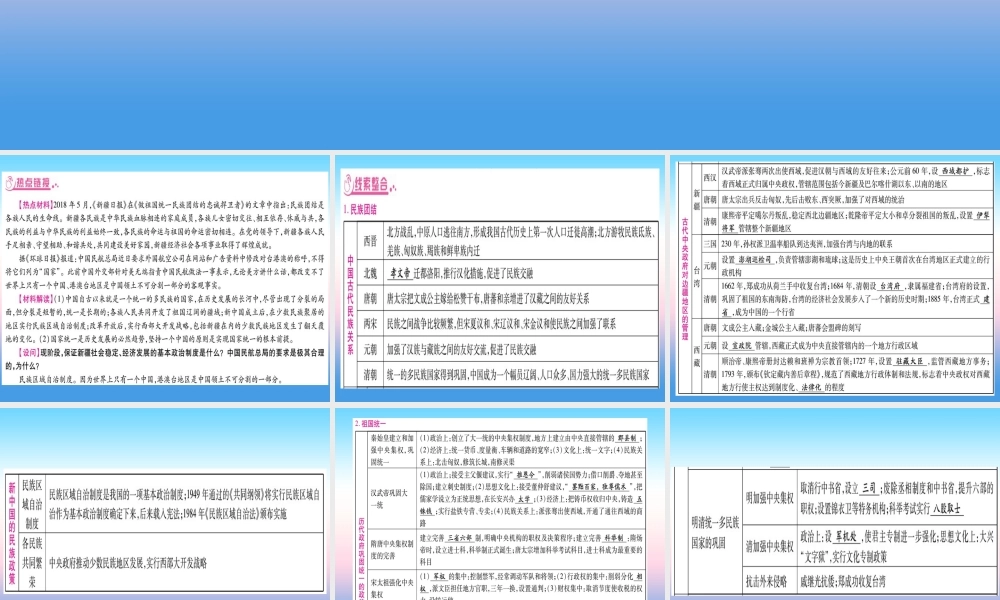Image resolution: width=1000 pixels, height=600 pixels.
Task: Click the 西汉 row label
Action: pos(710,177)
